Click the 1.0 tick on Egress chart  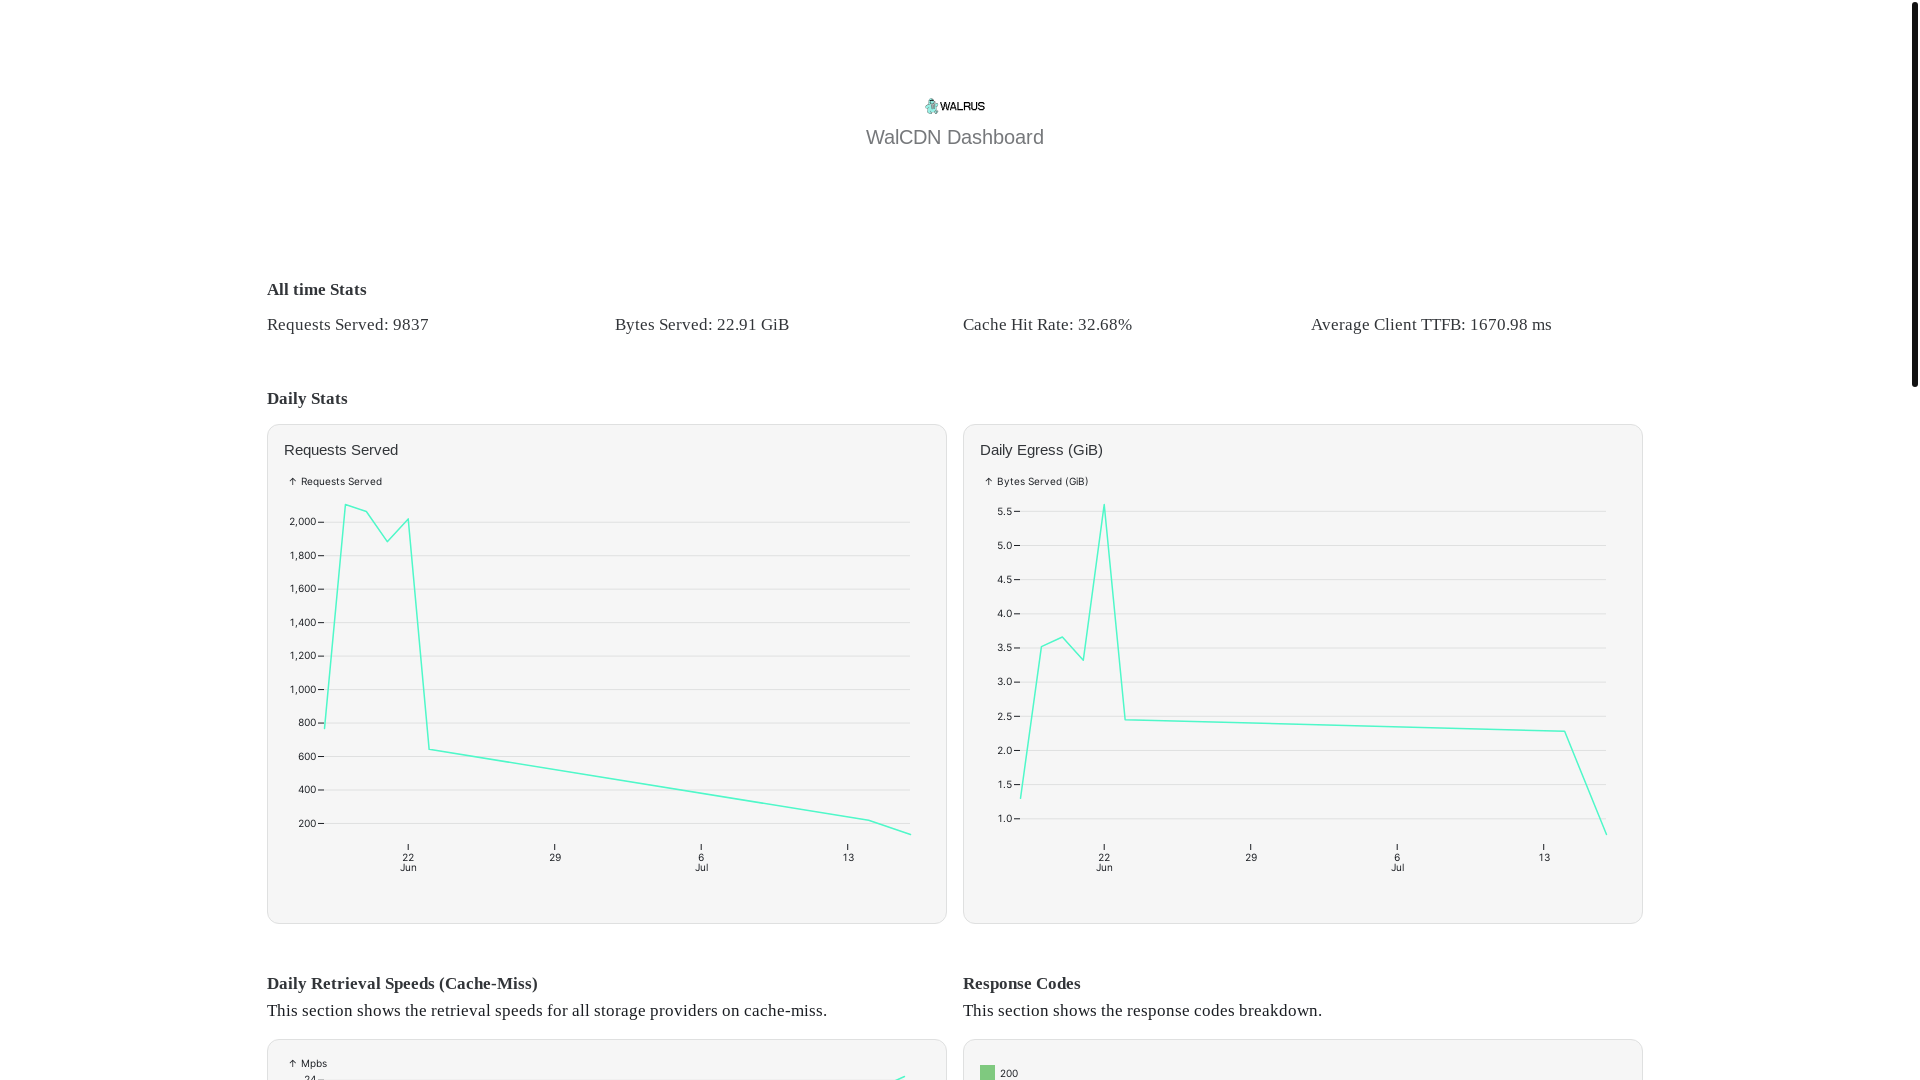coord(1004,819)
